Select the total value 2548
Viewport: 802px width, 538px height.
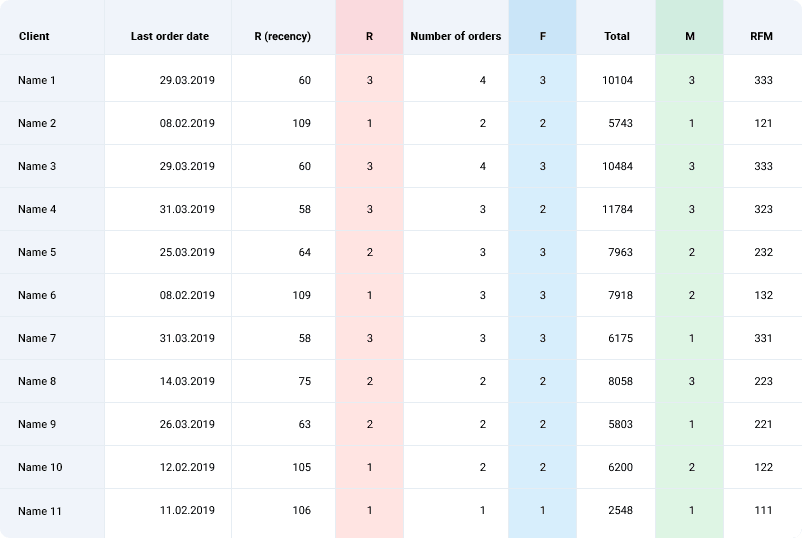click(620, 511)
